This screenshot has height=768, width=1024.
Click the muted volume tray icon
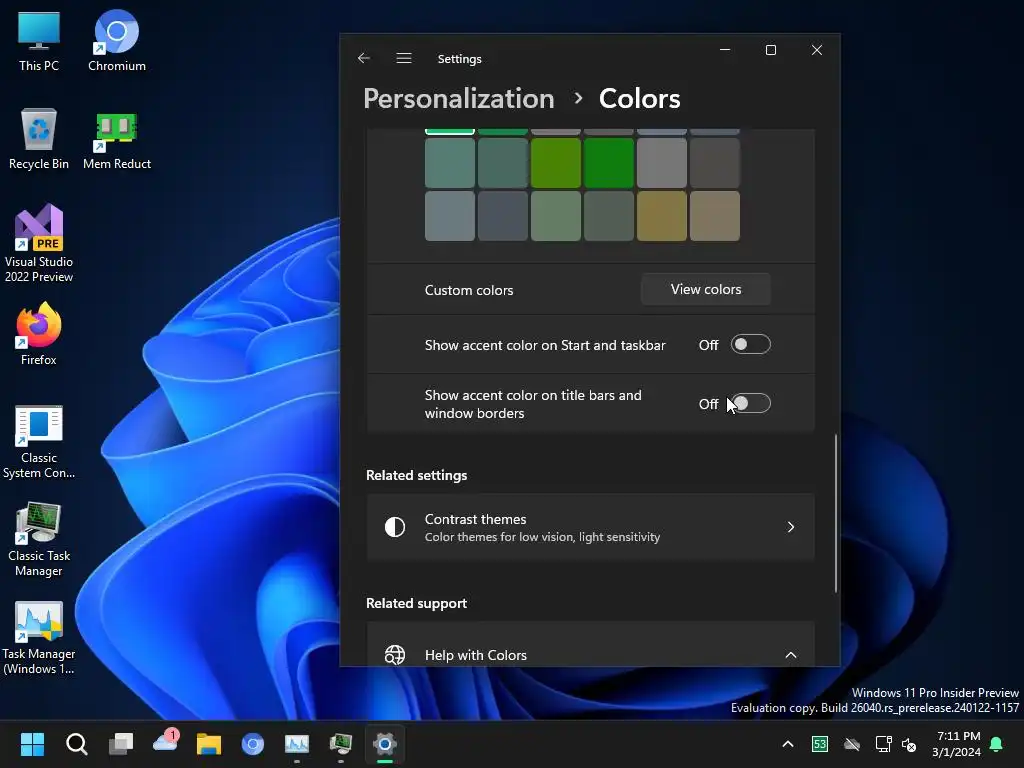908,744
